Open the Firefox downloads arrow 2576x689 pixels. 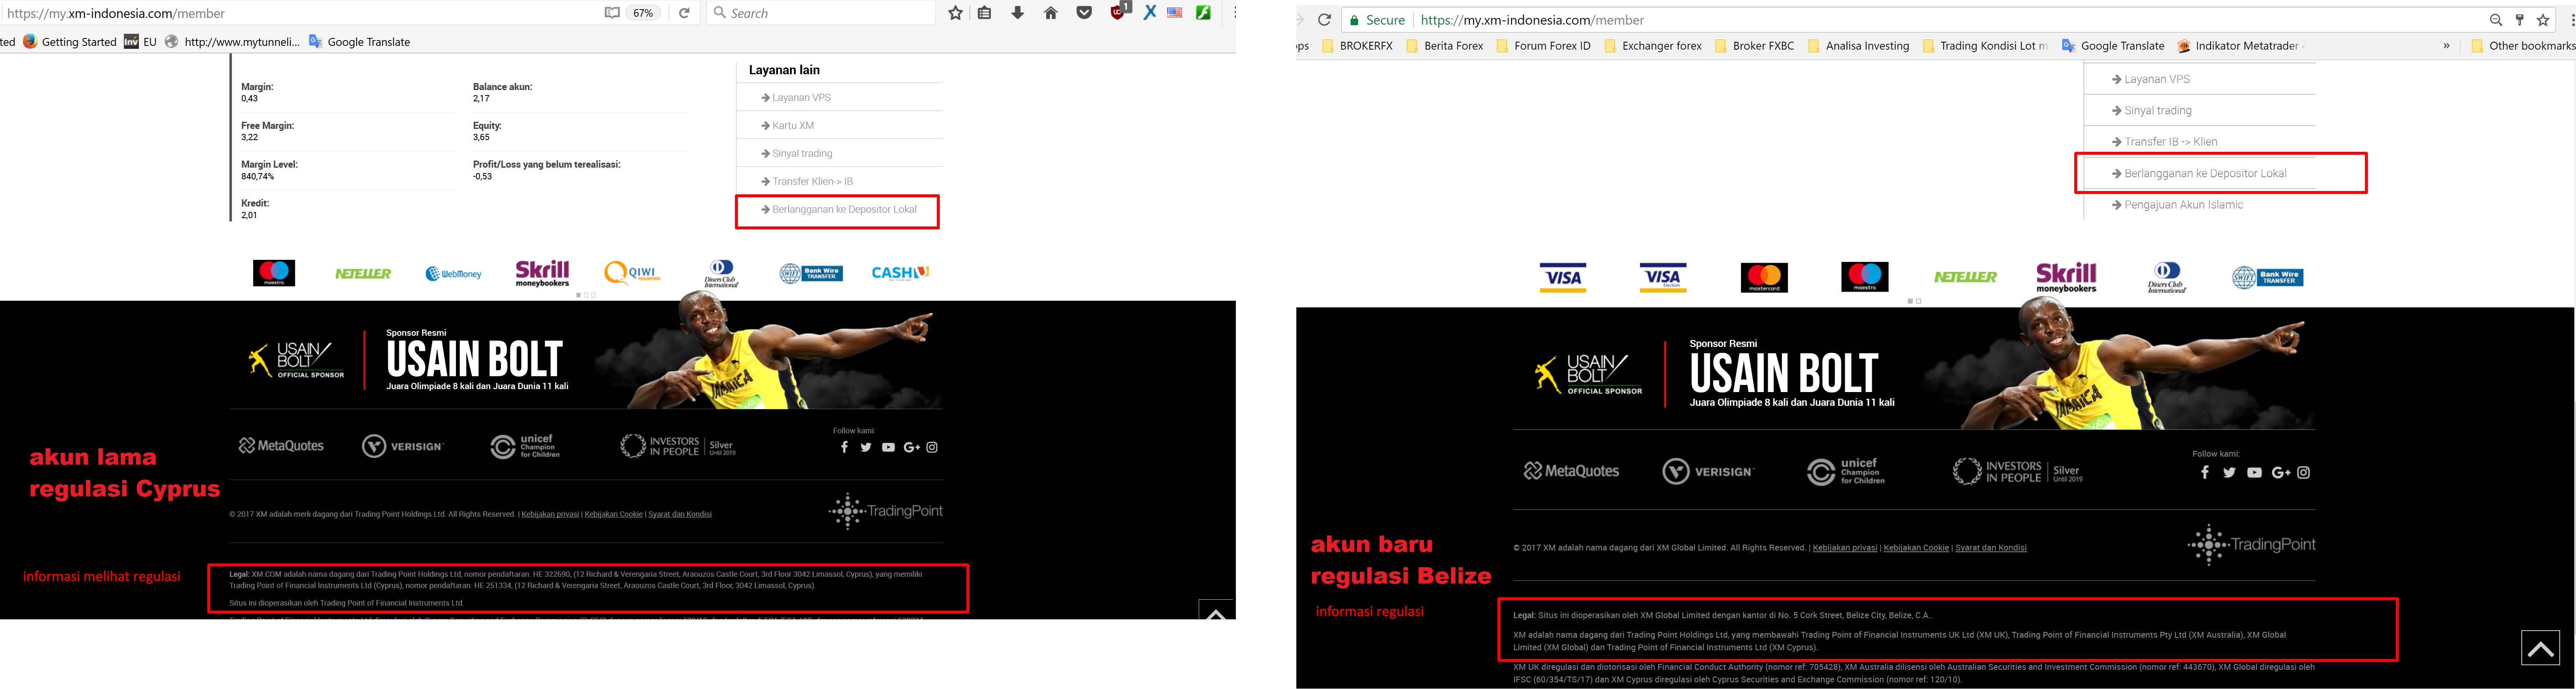[1018, 13]
